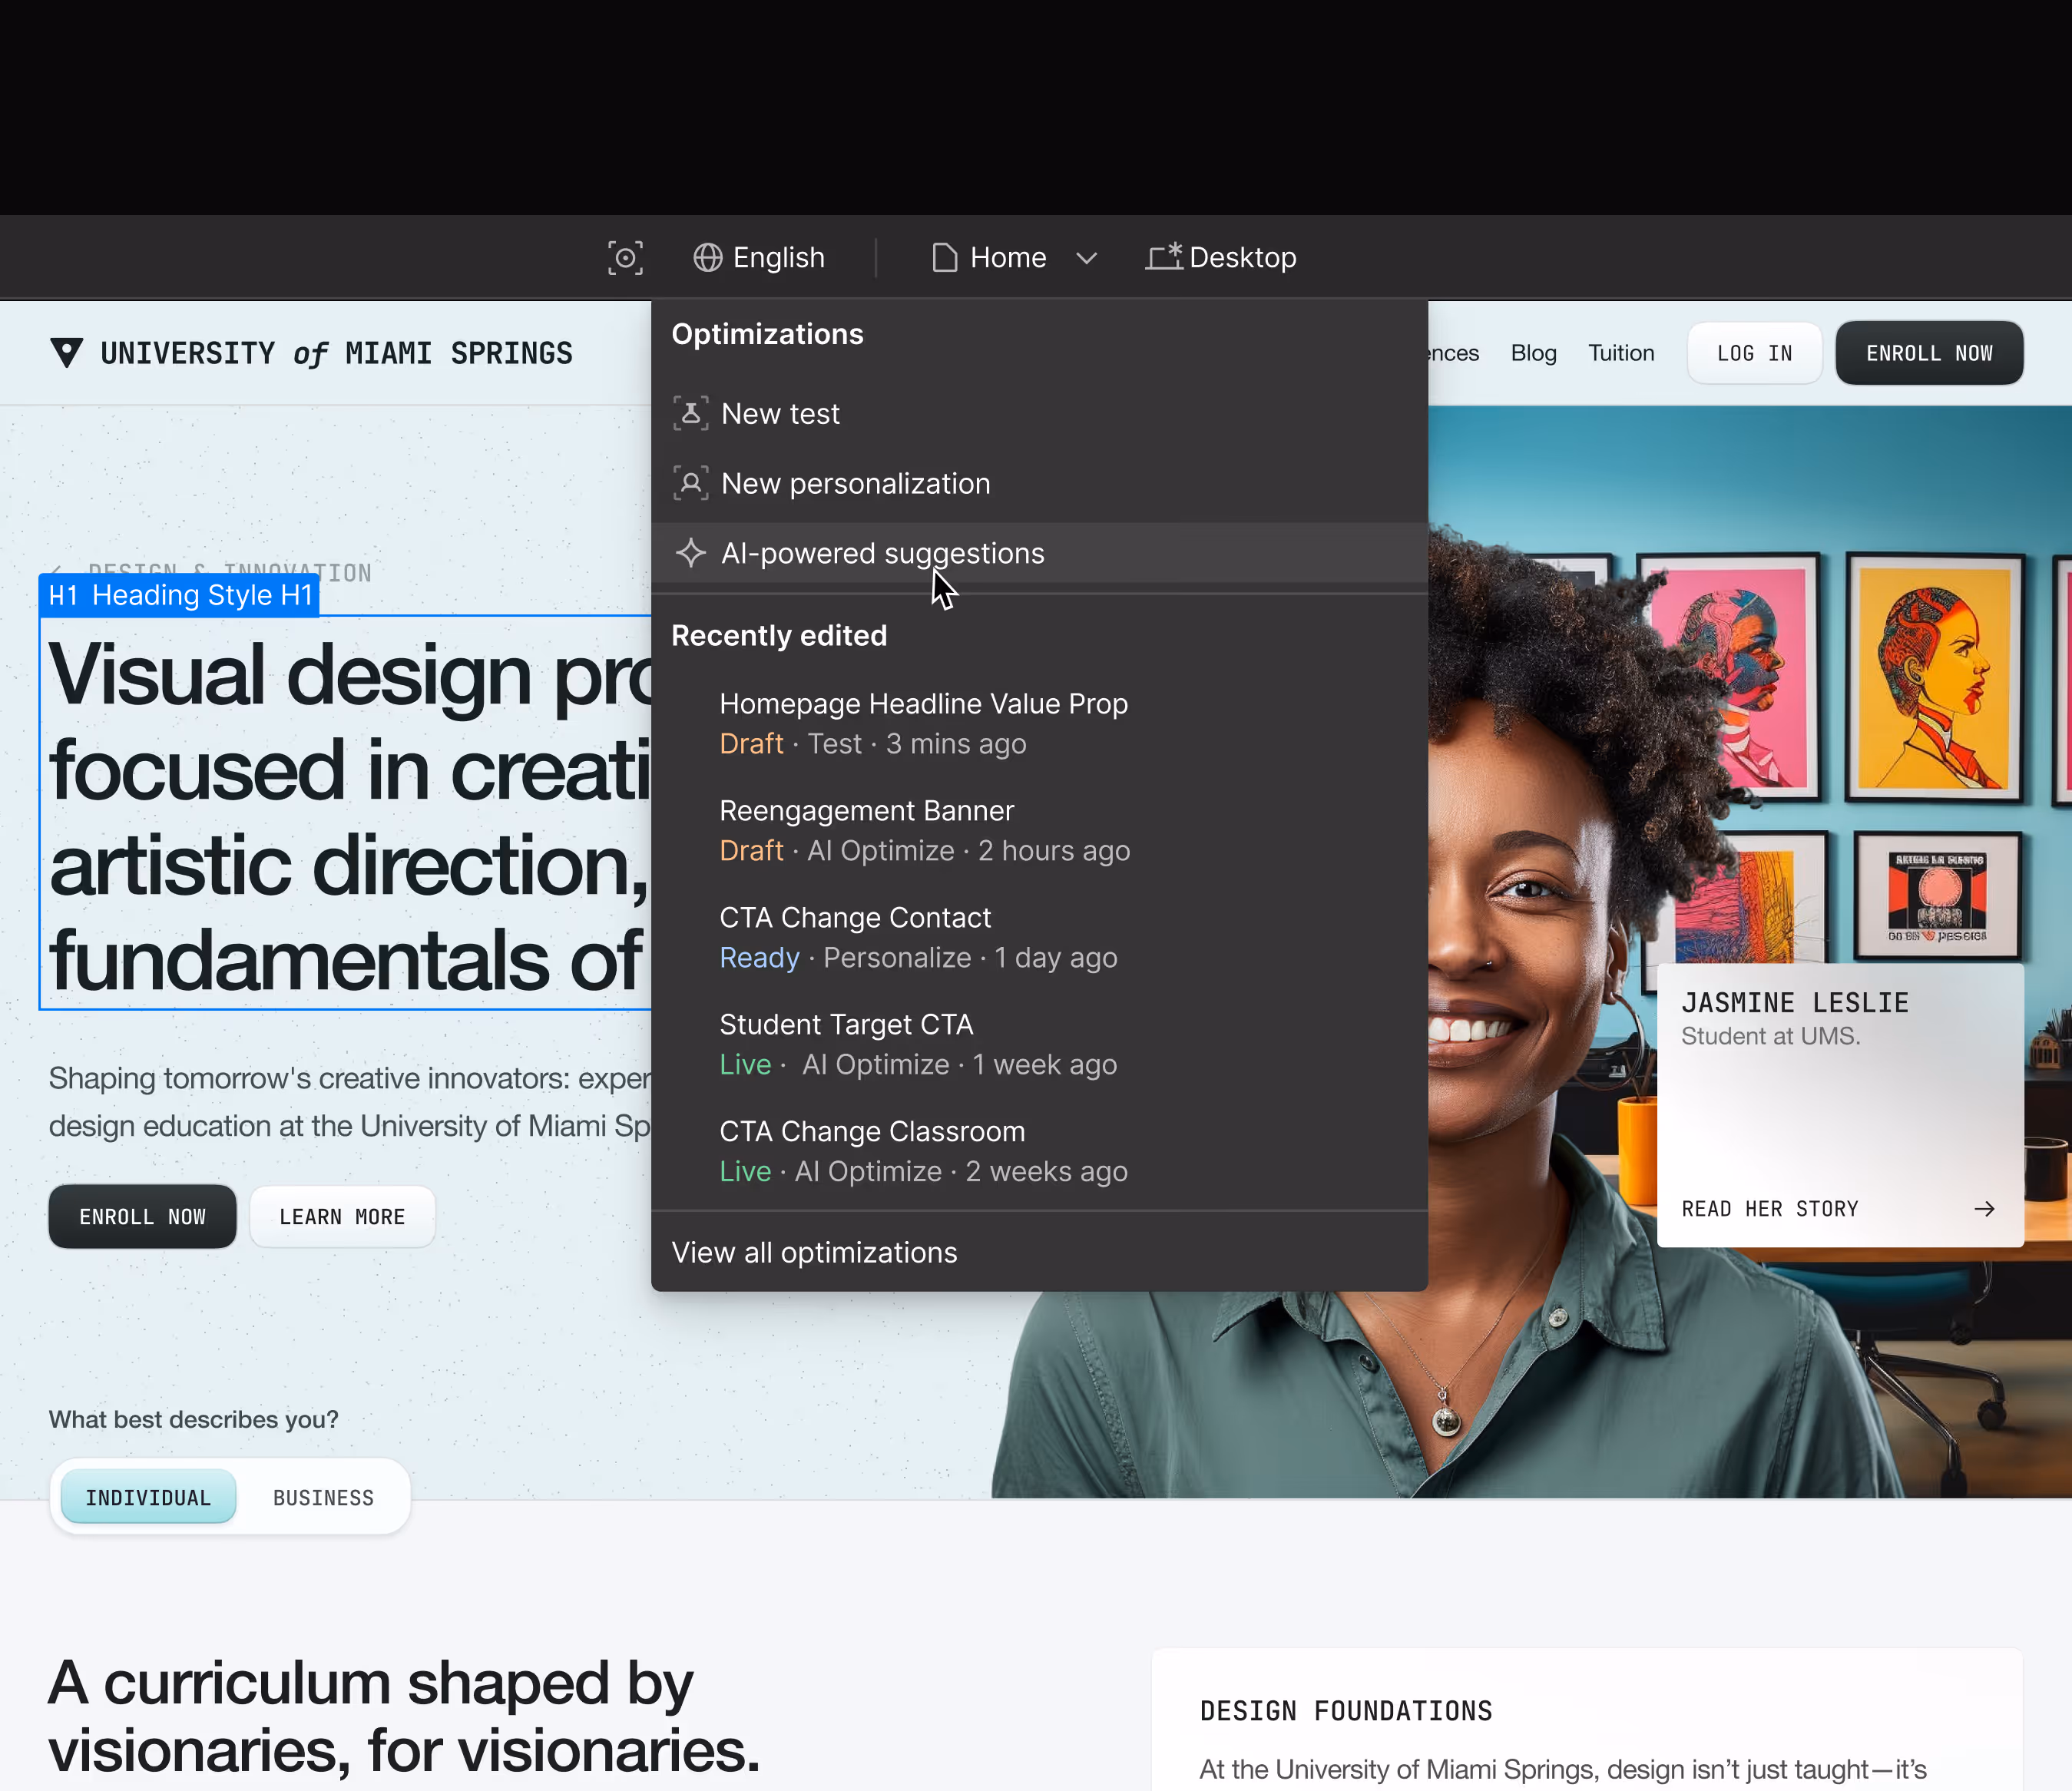Image resolution: width=2072 pixels, height=1791 pixels.
Task: Click the Learn More button
Action: click(x=342, y=1217)
